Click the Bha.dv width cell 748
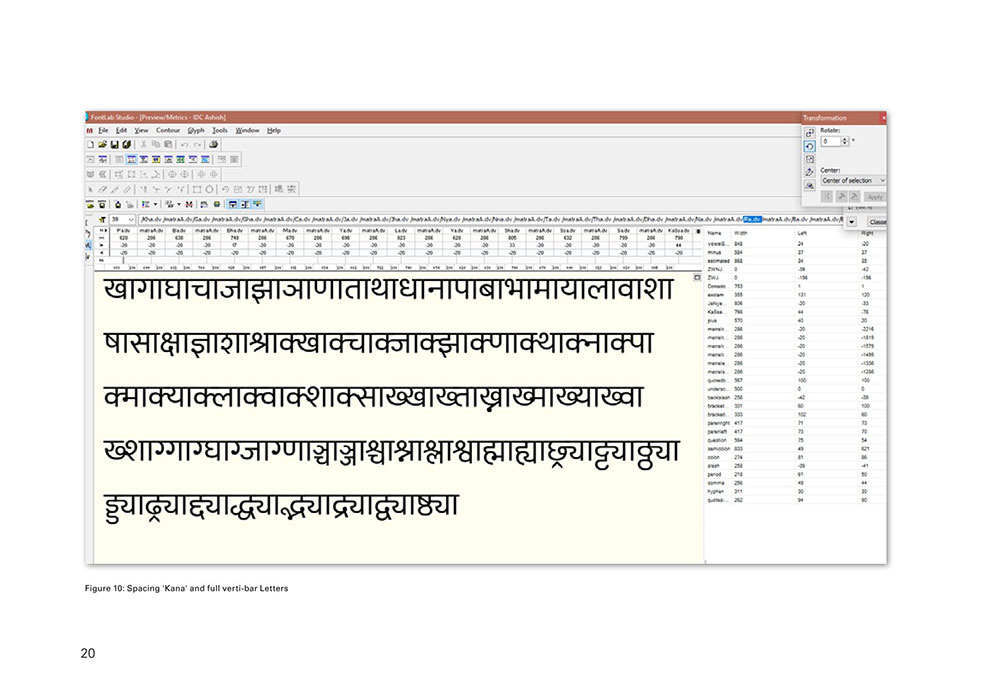Viewport: 1000px width, 700px height. click(x=235, y=238)
